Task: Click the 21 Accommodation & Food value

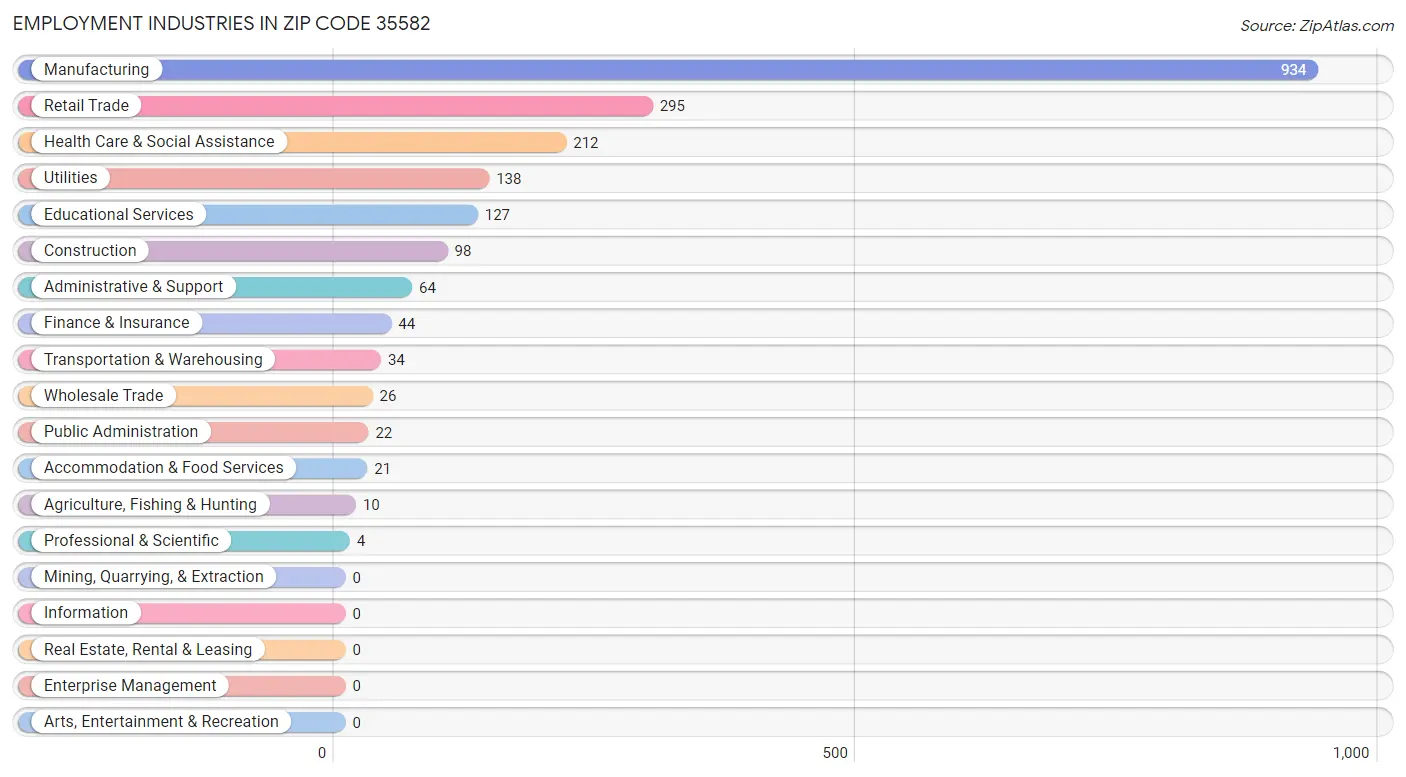Action: point(383,469)
